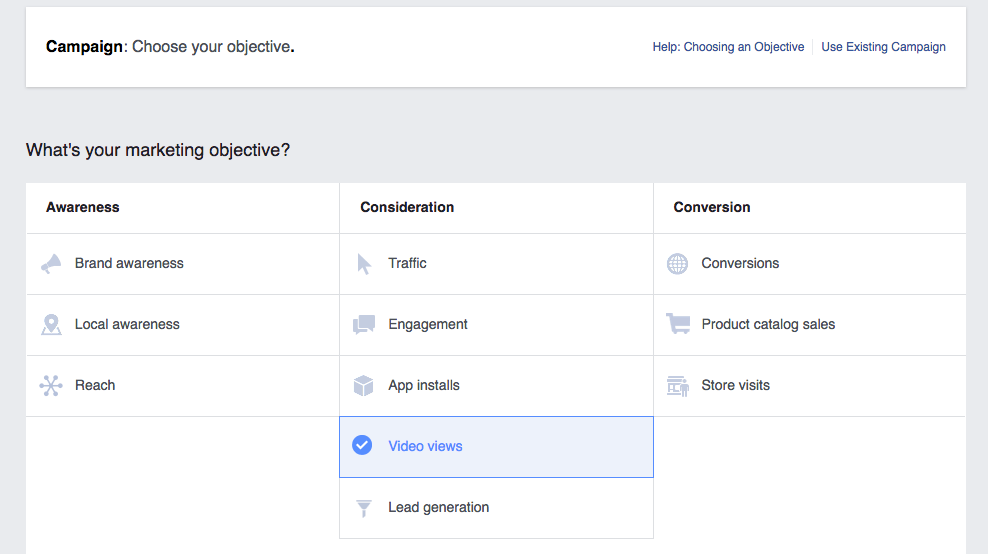Viewport: 988px width, 554px height.
Task: Pick the Product catalog sales objective
Action: click(x=810, y=325)
